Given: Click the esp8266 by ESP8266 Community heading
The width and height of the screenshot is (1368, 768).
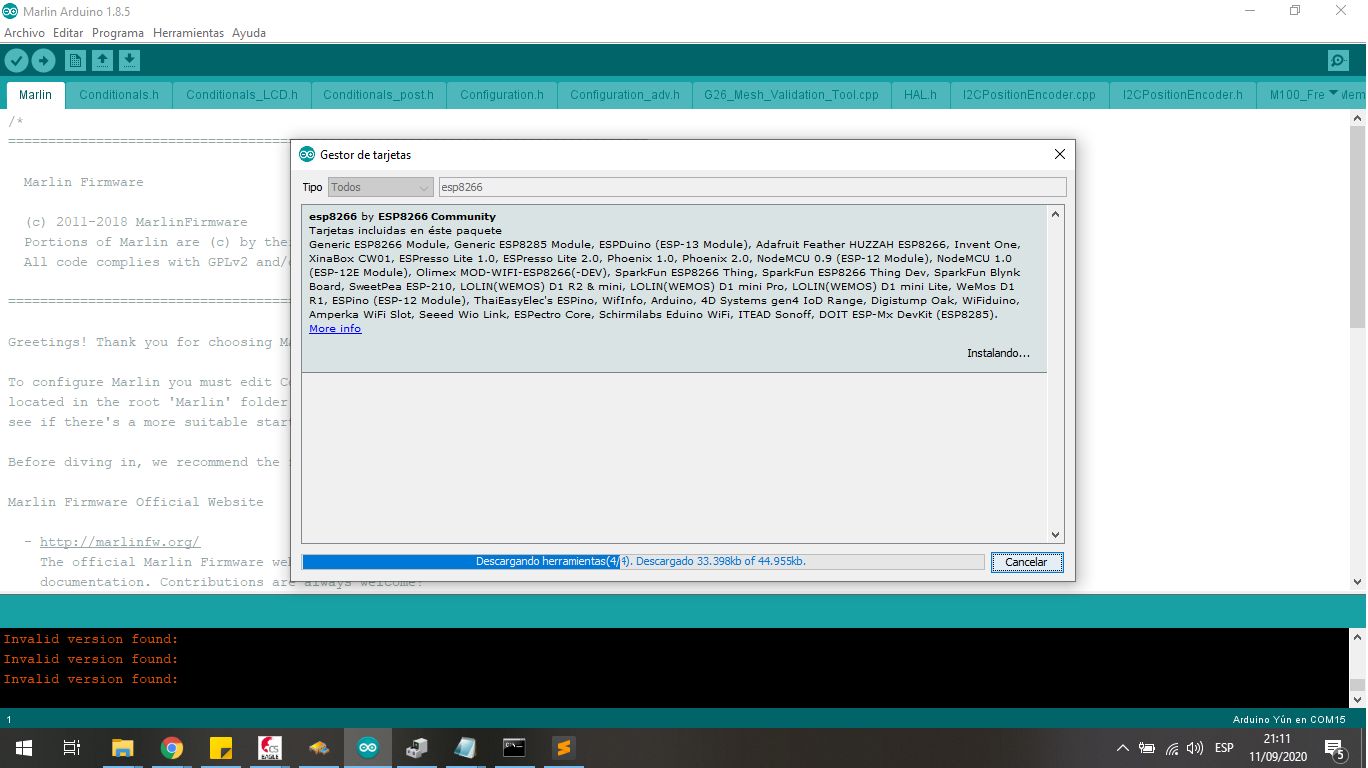Looking at the screenshot, I should pyautogui.click(x=402, y=216).
